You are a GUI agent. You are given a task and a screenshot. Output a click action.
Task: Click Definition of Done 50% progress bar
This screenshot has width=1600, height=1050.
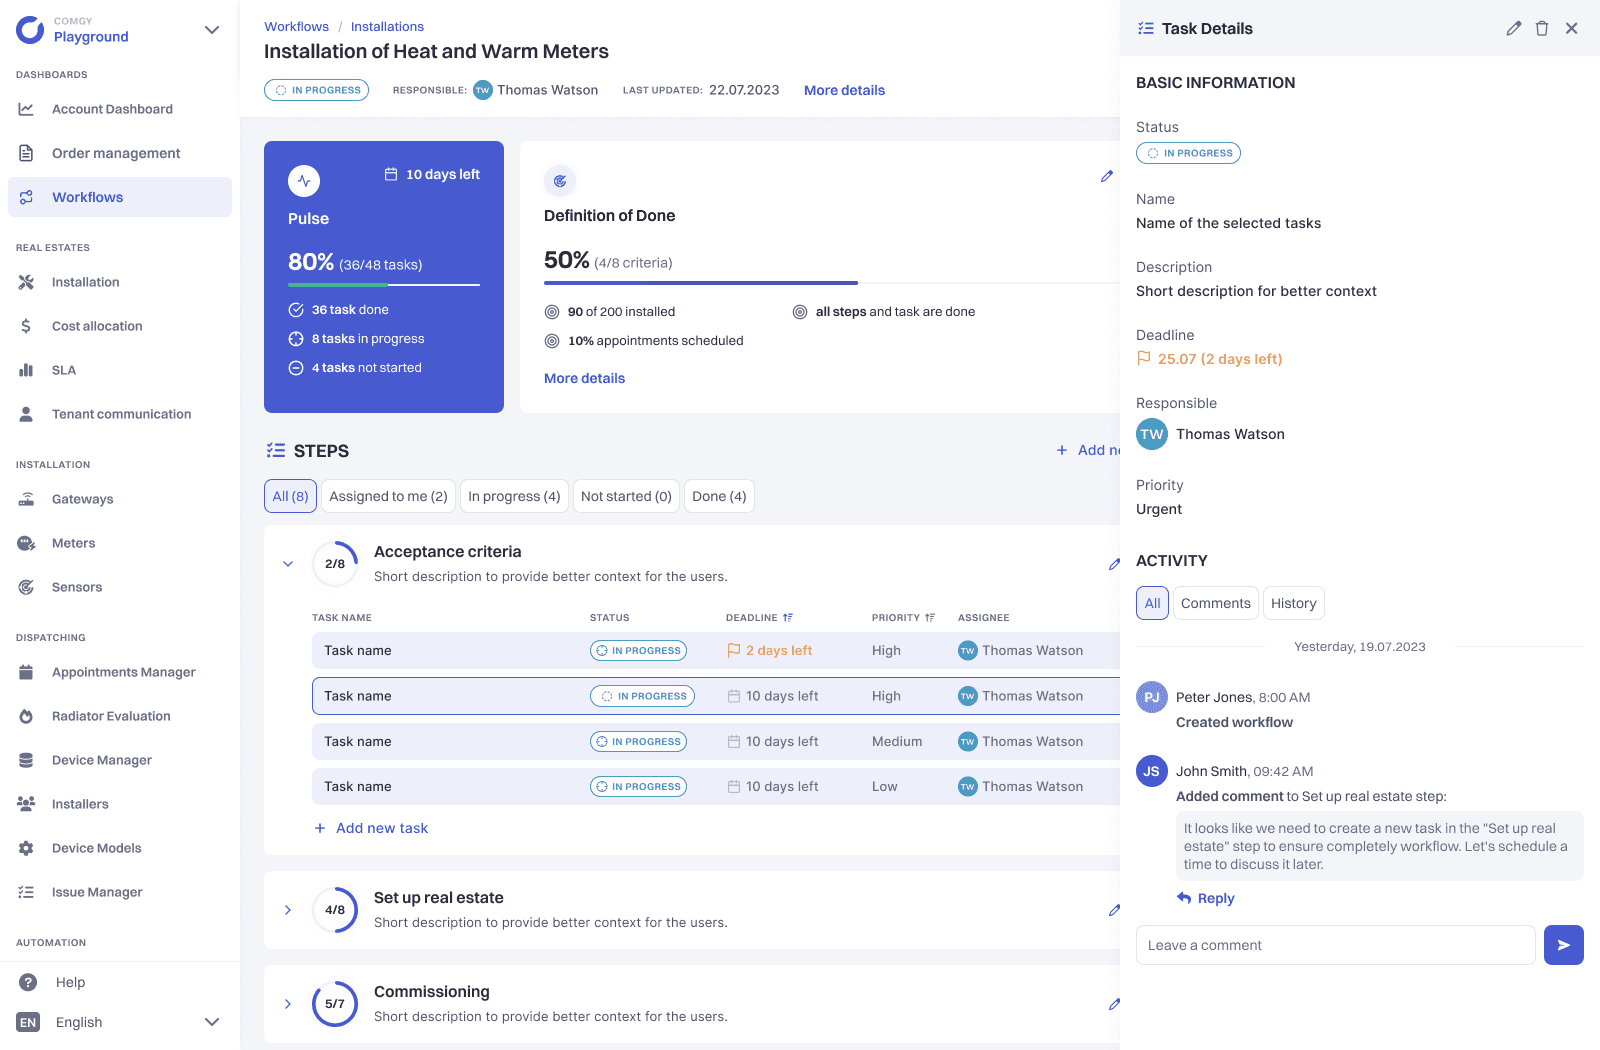pos(830,283)
